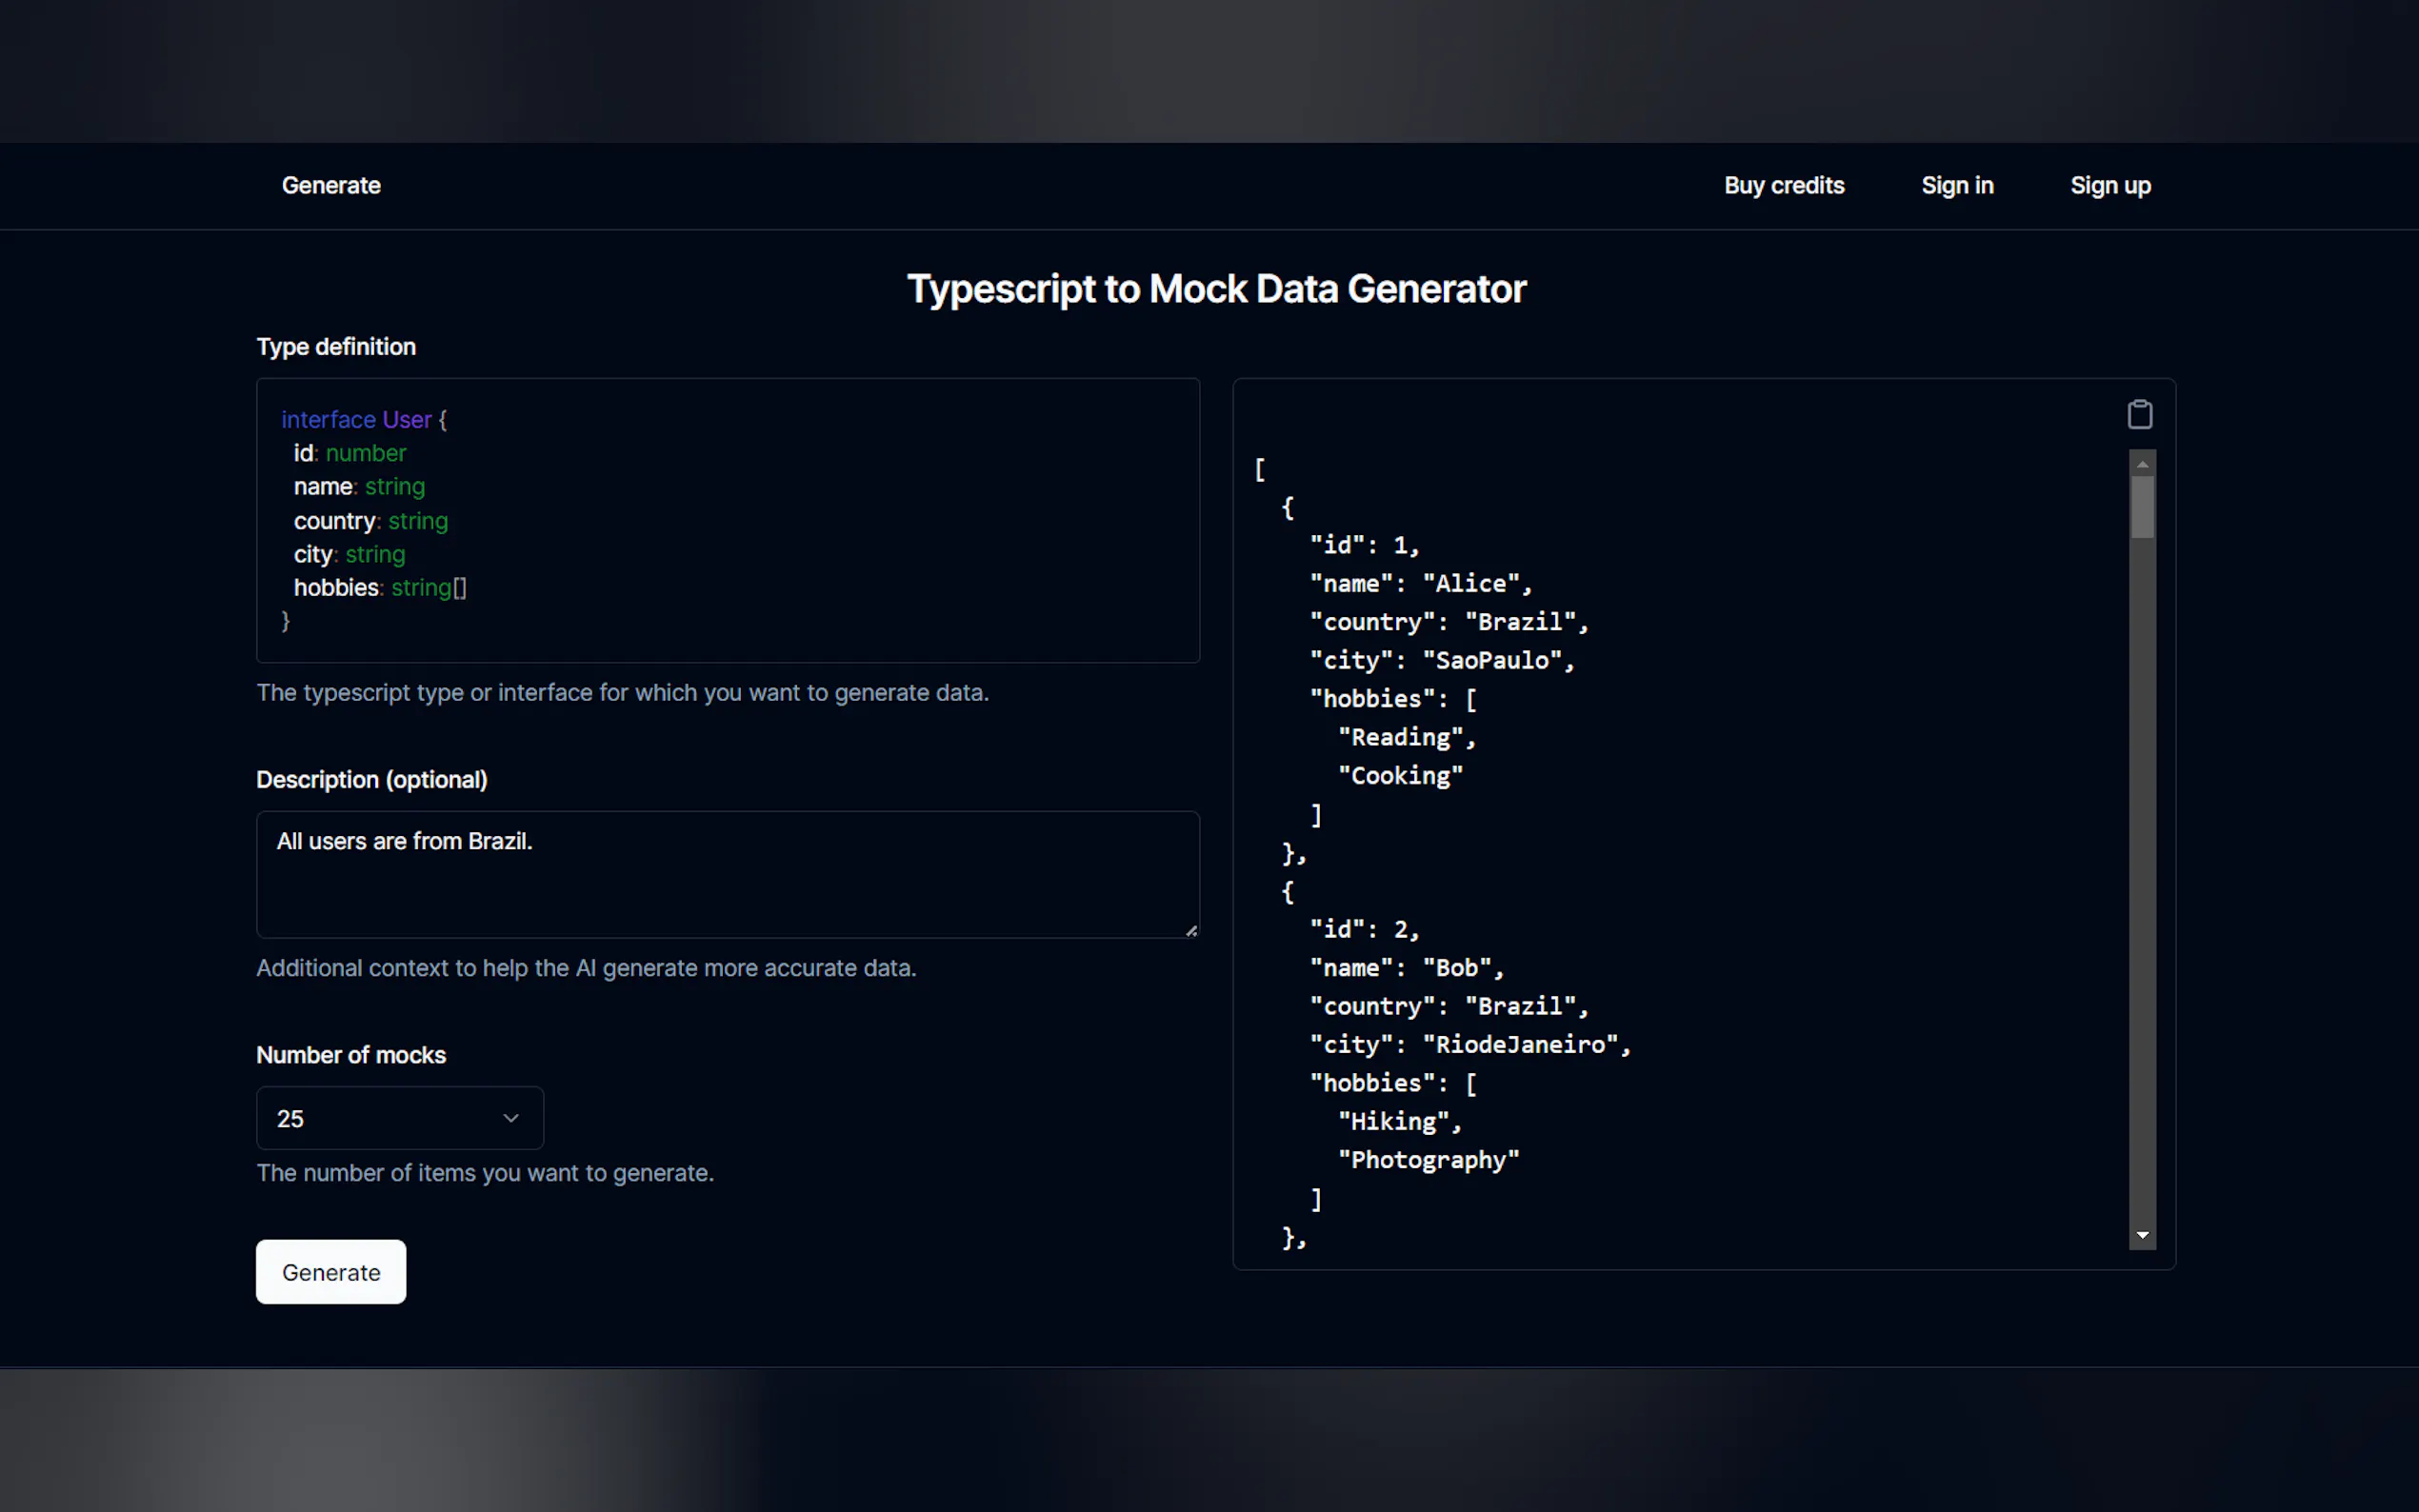Click the description textarea resize handle

point(1191,931)
